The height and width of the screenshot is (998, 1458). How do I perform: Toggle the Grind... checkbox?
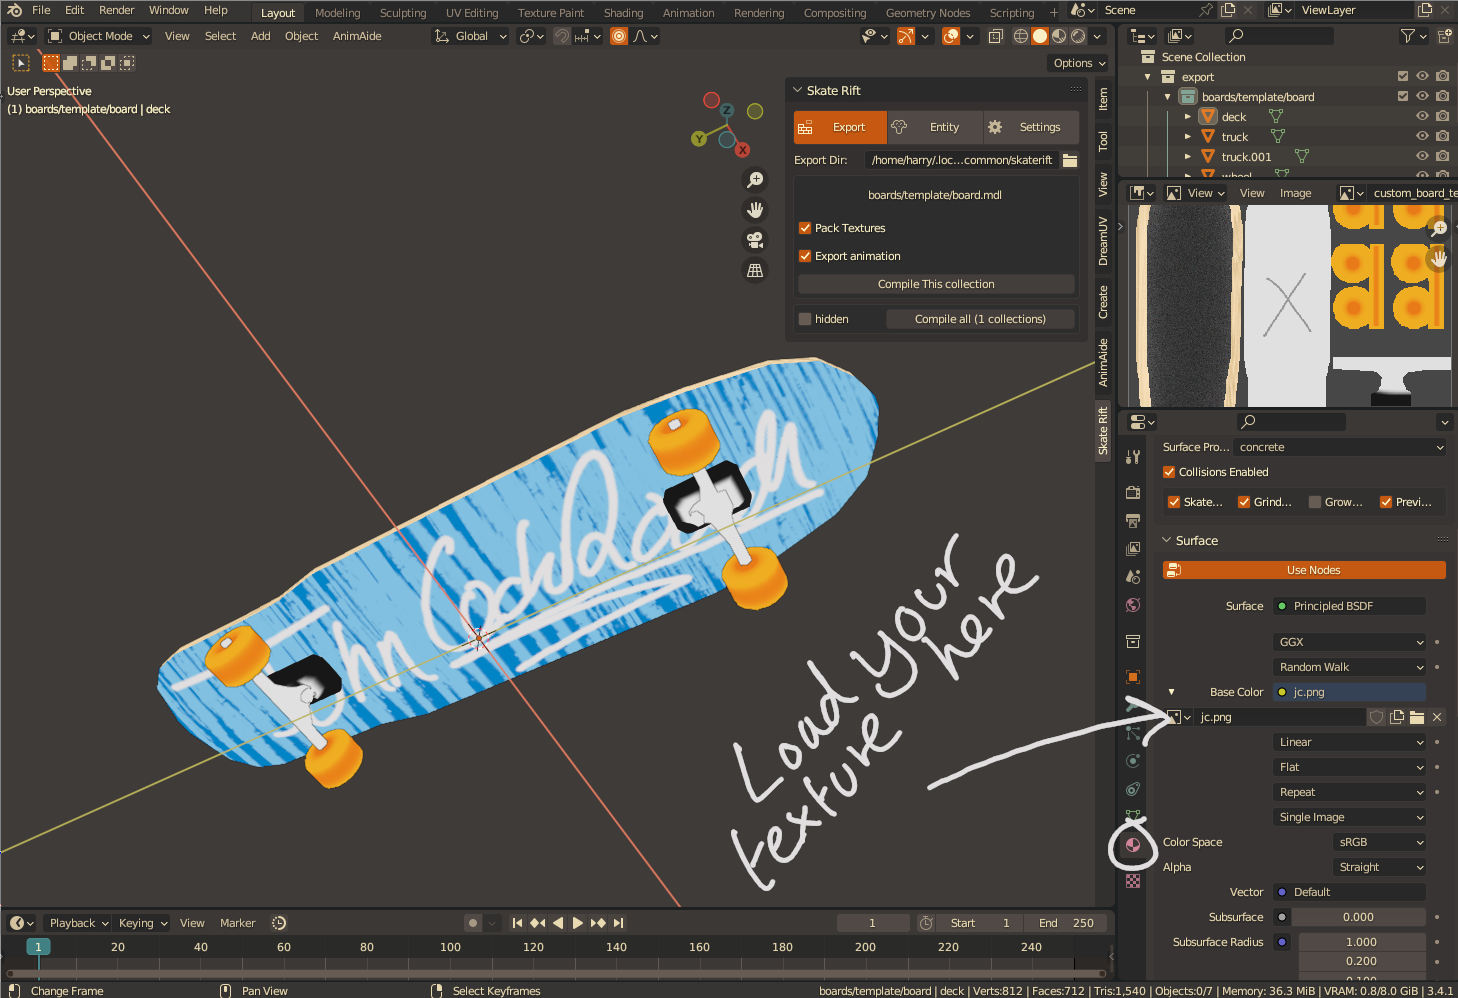click(1244, 502)
